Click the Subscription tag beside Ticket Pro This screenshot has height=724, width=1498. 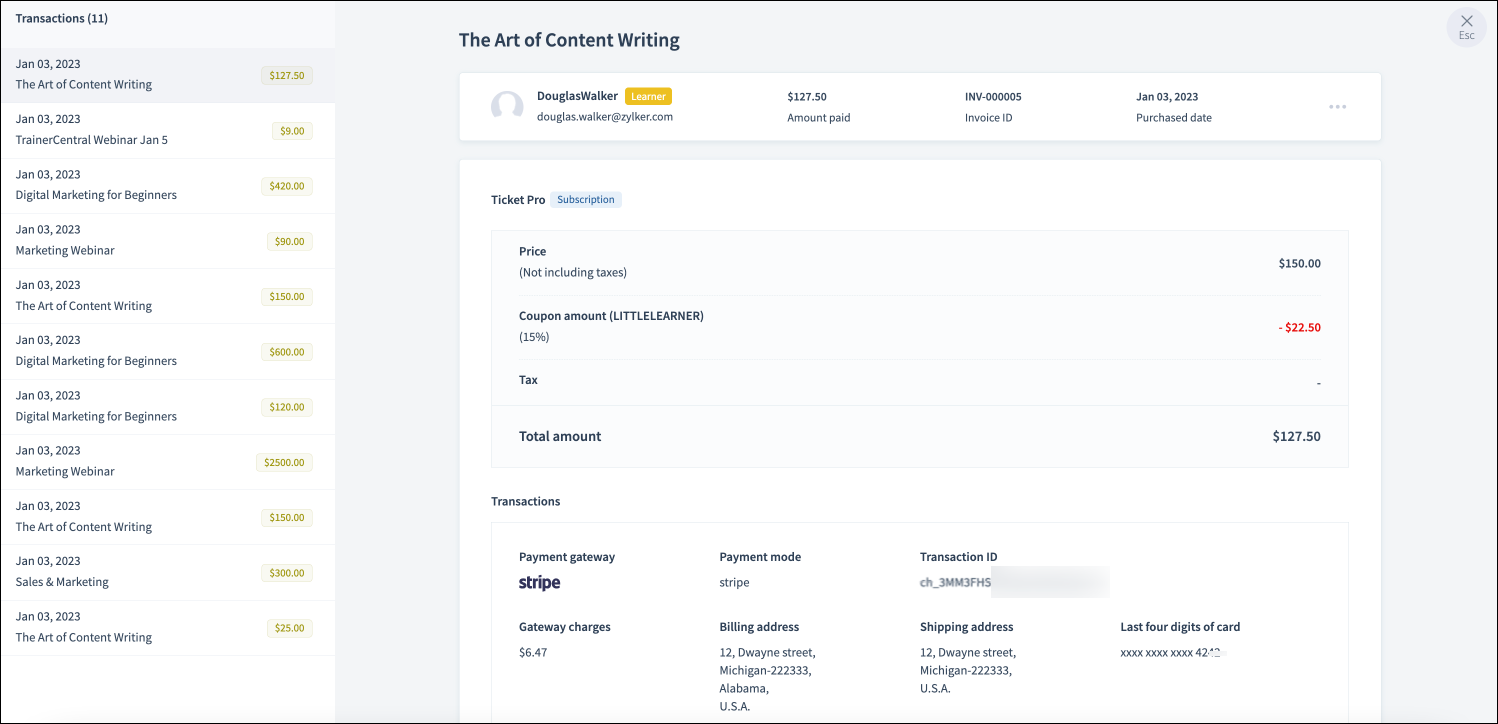pos(586,200)
